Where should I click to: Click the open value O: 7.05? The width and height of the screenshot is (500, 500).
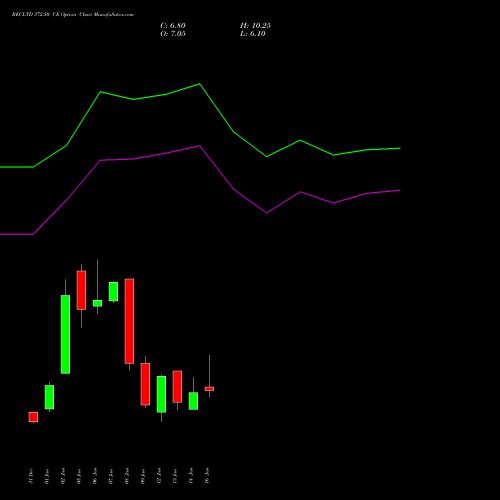pyautogui.click(x=173, y=34)
